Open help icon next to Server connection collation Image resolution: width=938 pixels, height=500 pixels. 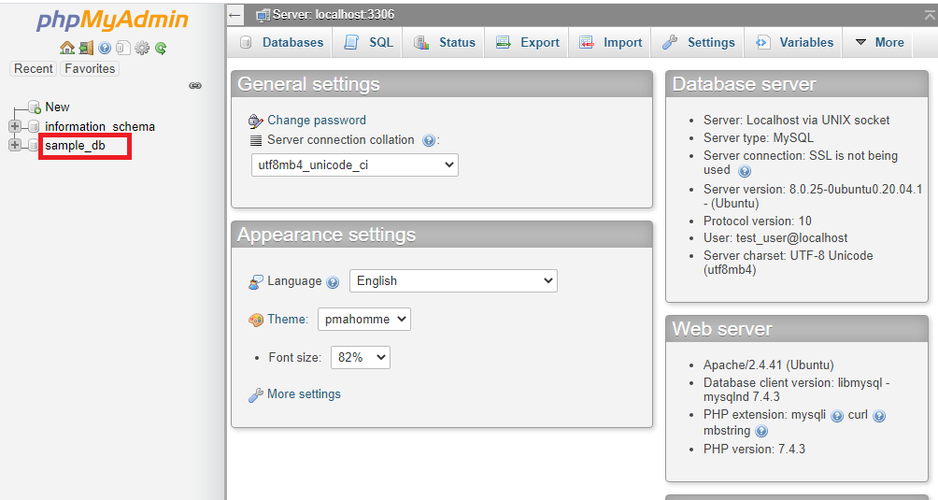[428, 141]
